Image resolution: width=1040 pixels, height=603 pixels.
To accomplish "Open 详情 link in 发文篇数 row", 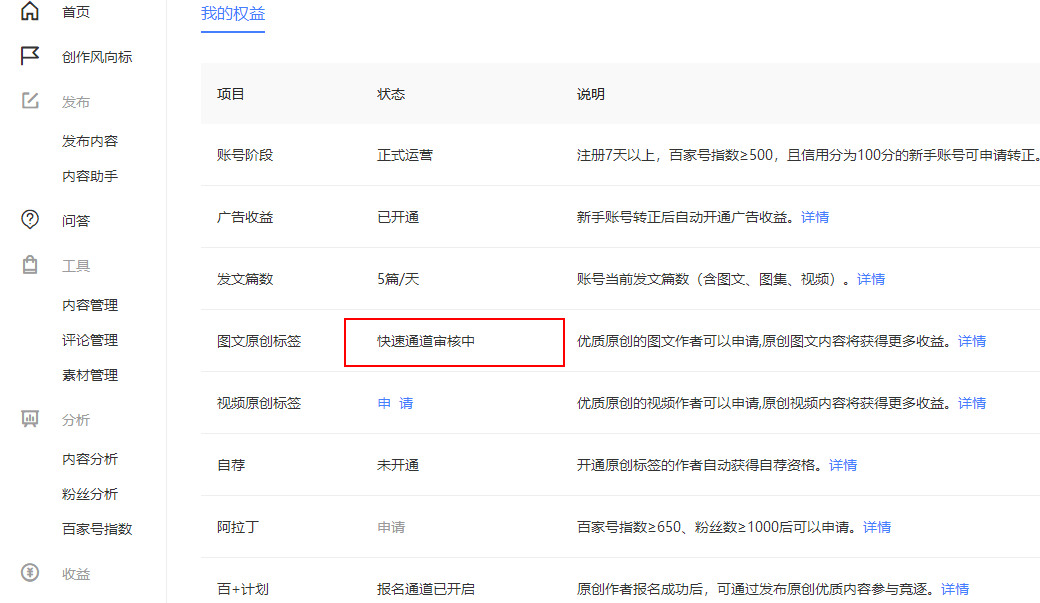I will [871, 279].
